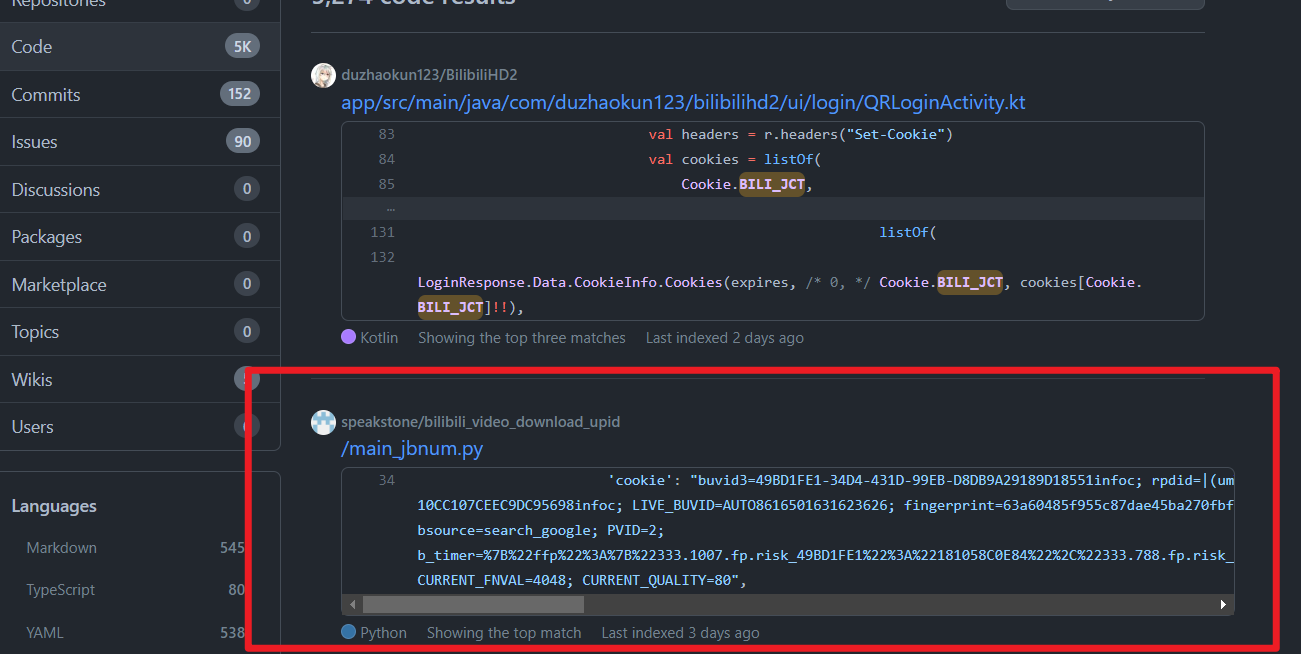Click line number 34 in main_jbnum.py
This screenshot has width=1301, height=654.
click(386, 480)
